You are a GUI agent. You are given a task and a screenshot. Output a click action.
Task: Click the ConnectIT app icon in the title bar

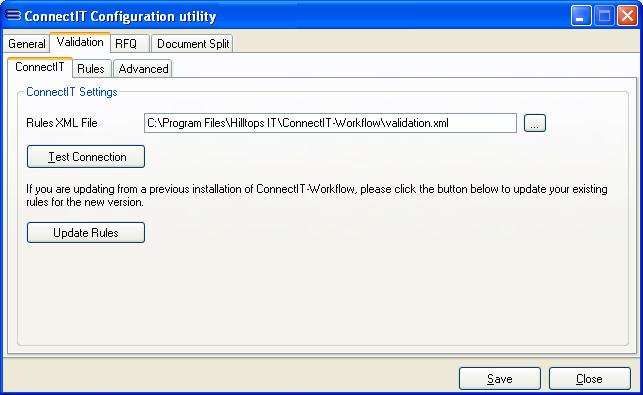(13, 15)
